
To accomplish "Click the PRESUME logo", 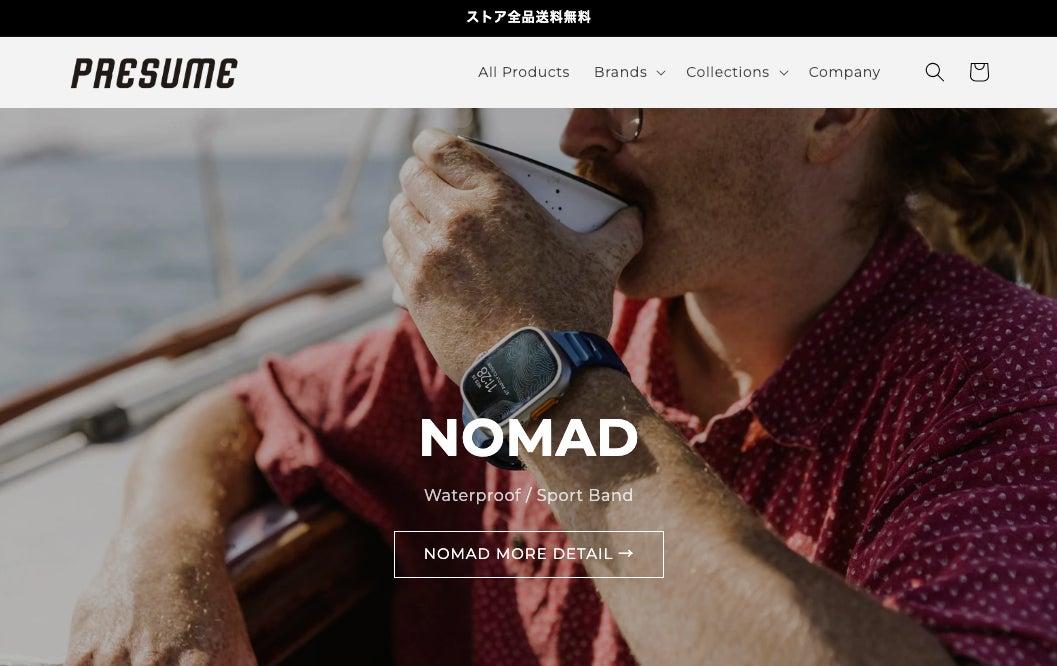I will [x=154, y=73].
